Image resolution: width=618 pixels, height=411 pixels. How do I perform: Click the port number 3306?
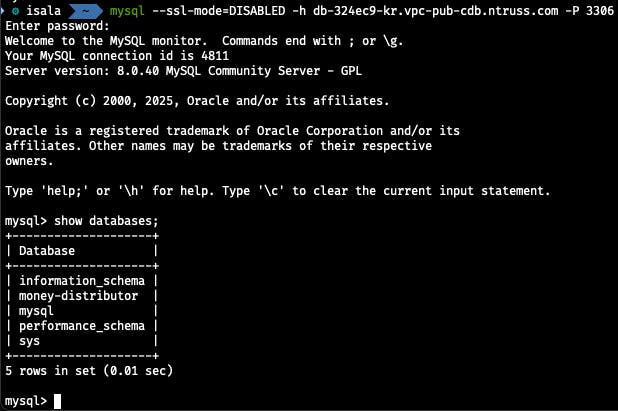597,9
